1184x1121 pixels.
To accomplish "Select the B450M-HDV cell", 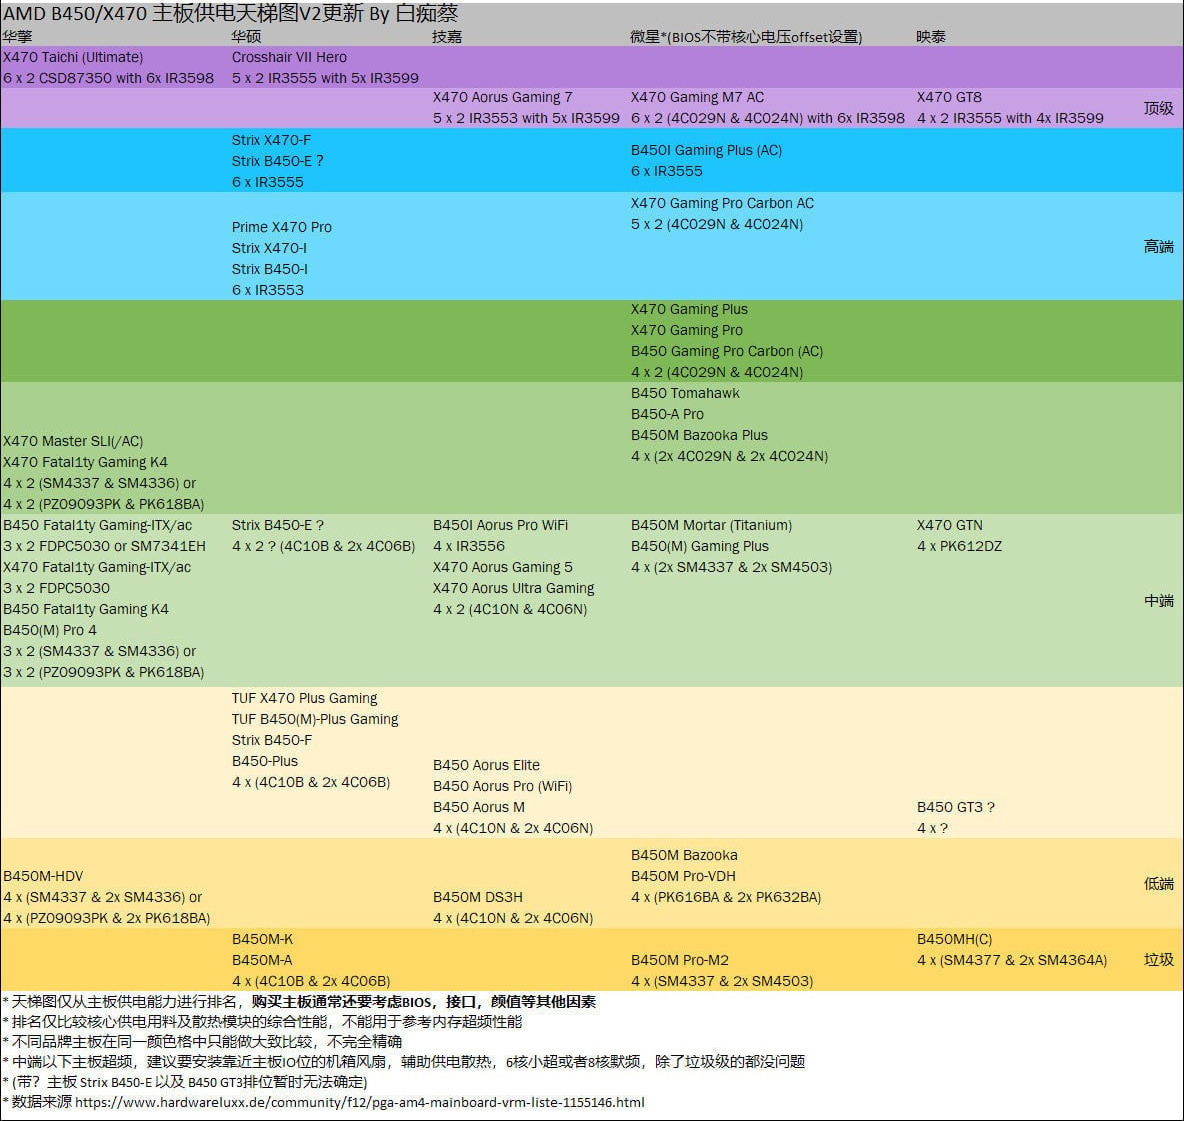I will coord(43,875).
